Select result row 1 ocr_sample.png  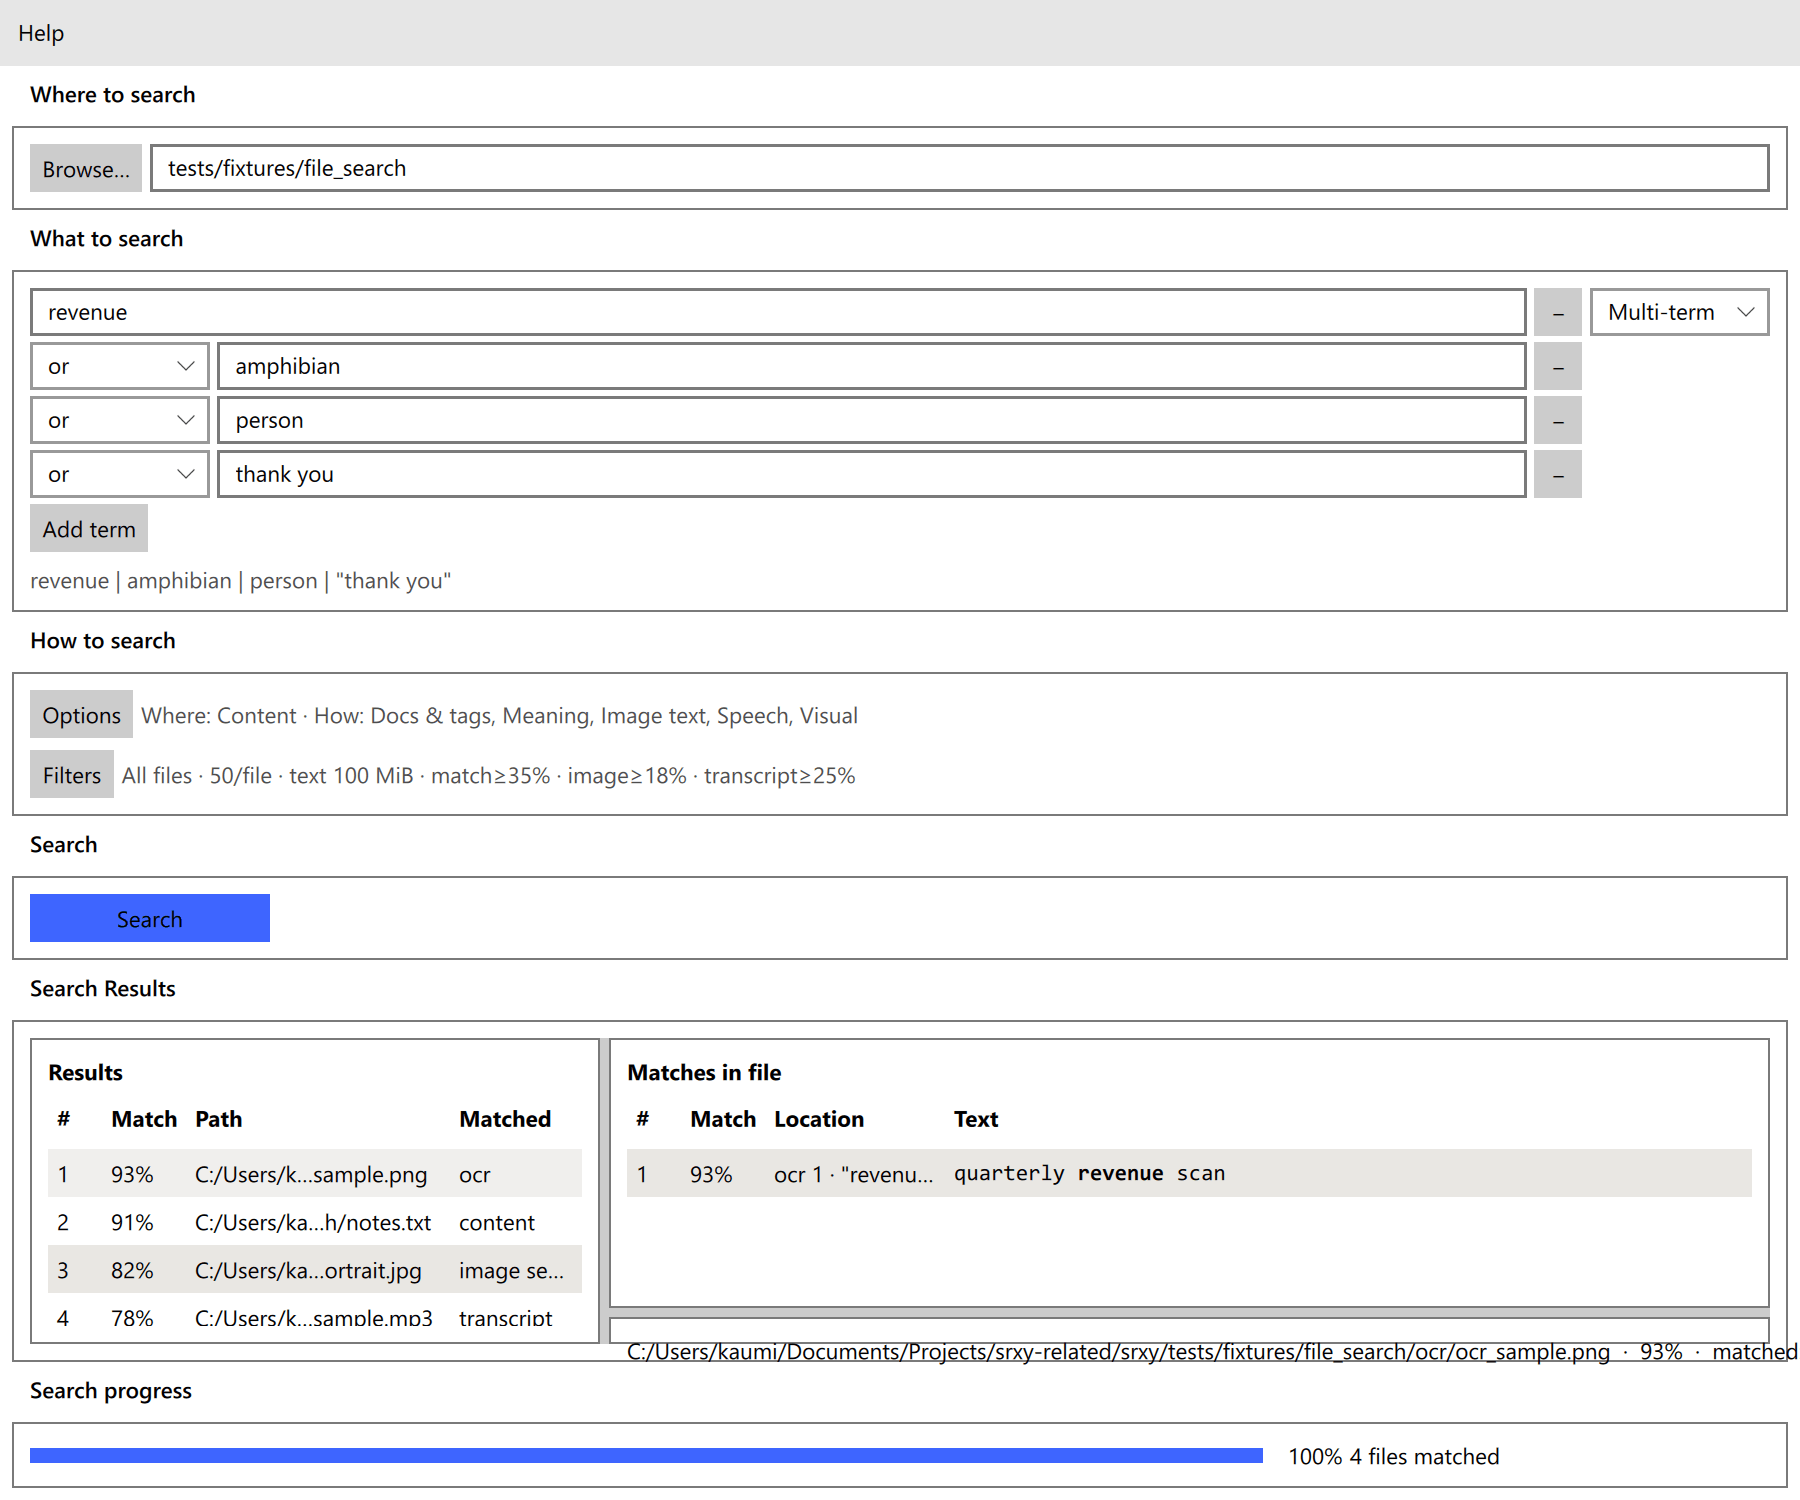click(x=315, y=1174)
